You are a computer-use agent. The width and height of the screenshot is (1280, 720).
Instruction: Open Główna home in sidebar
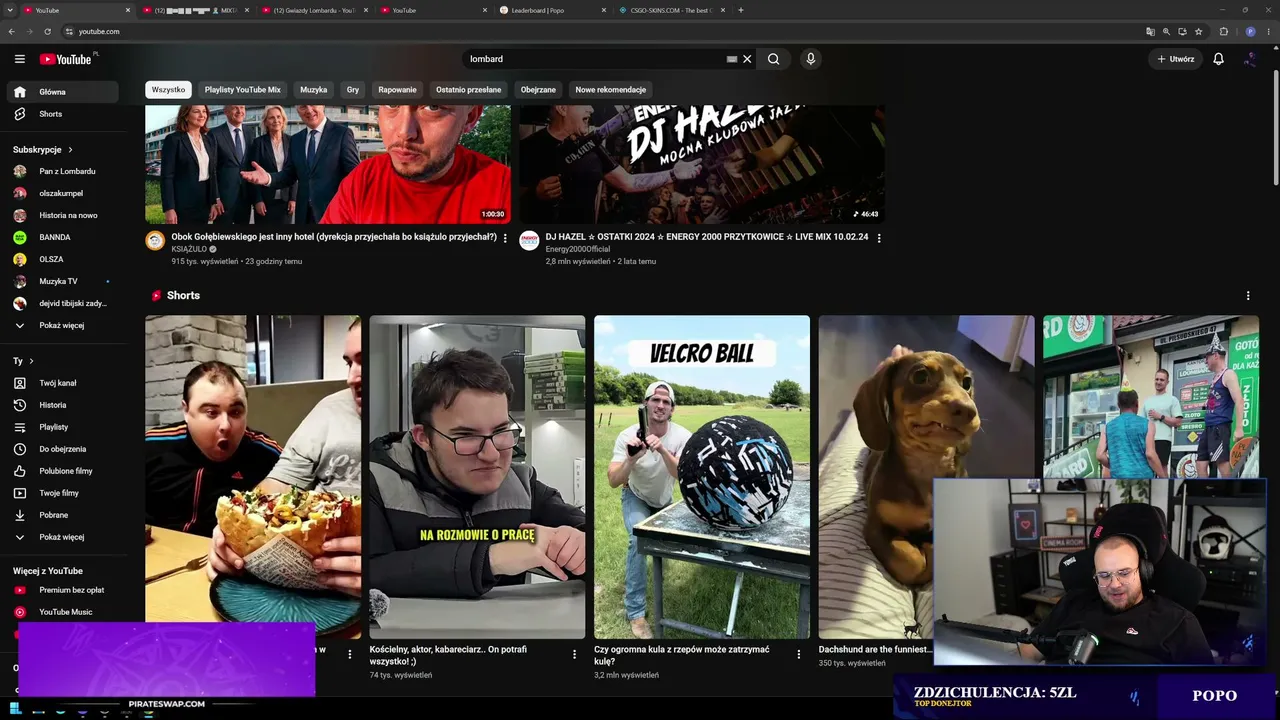(x=62, y=92)
